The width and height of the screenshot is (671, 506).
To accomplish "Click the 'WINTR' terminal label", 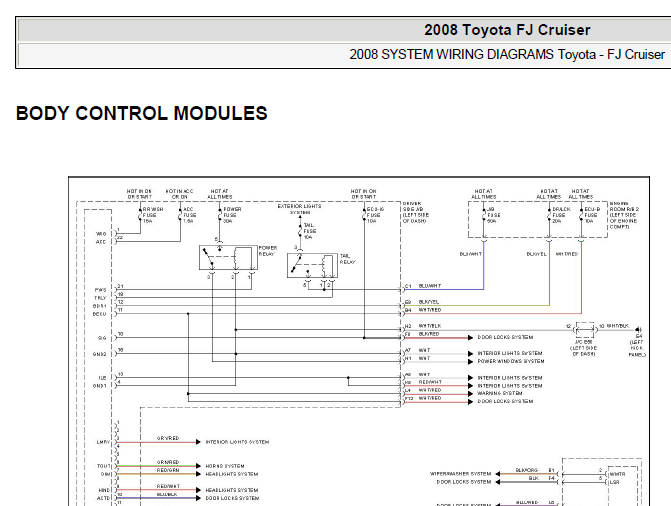I will coord(617,474).
